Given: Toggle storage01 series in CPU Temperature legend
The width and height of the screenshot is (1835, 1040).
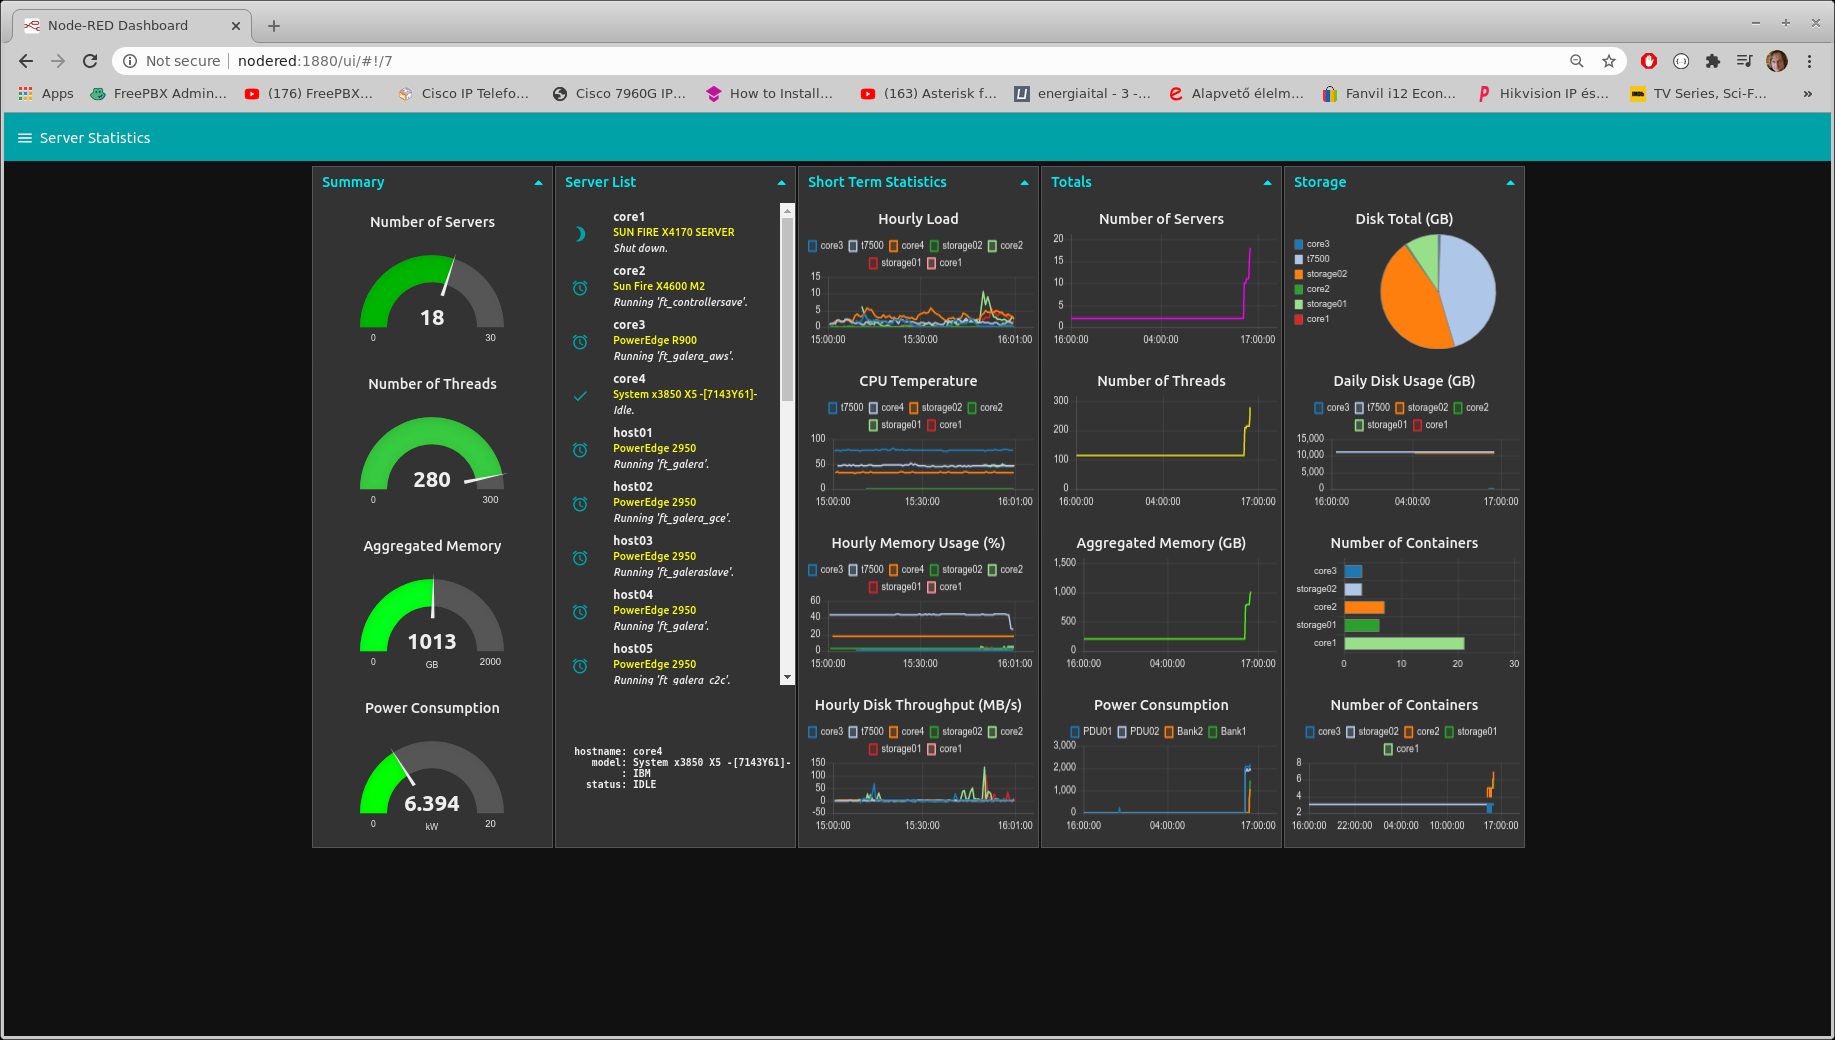Looking at the screenshot, I should click(x=895, y=425).
